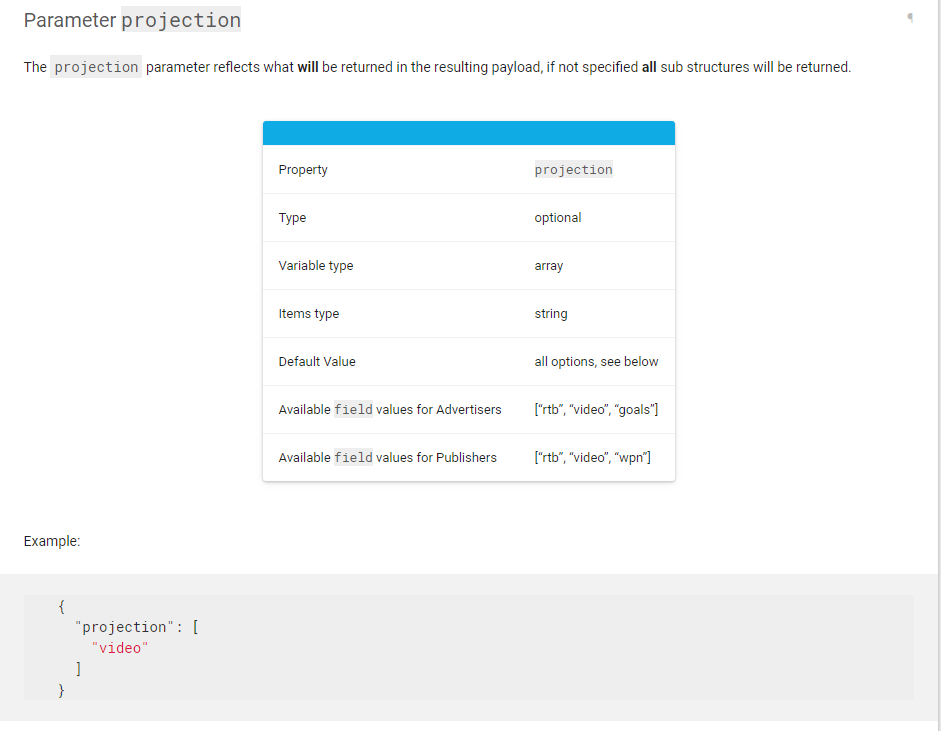Click the "all options, see below" text
This screenshot has height=731, width=941.
coord(596,362)
